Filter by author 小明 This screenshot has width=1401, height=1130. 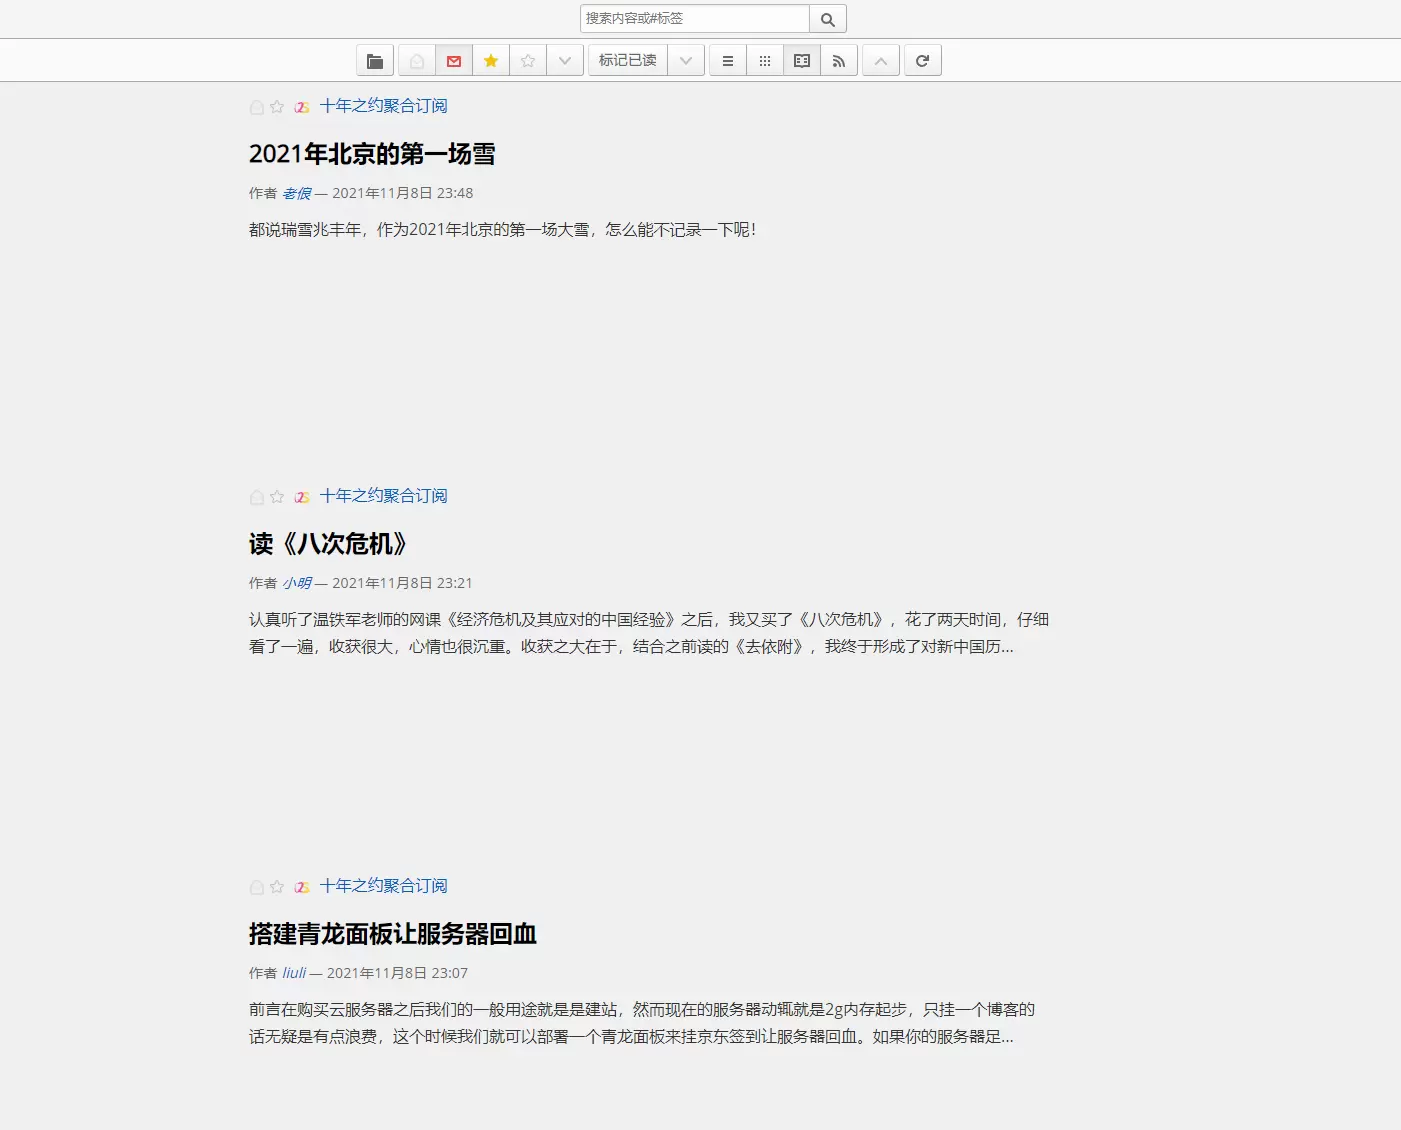click(297, 583)
